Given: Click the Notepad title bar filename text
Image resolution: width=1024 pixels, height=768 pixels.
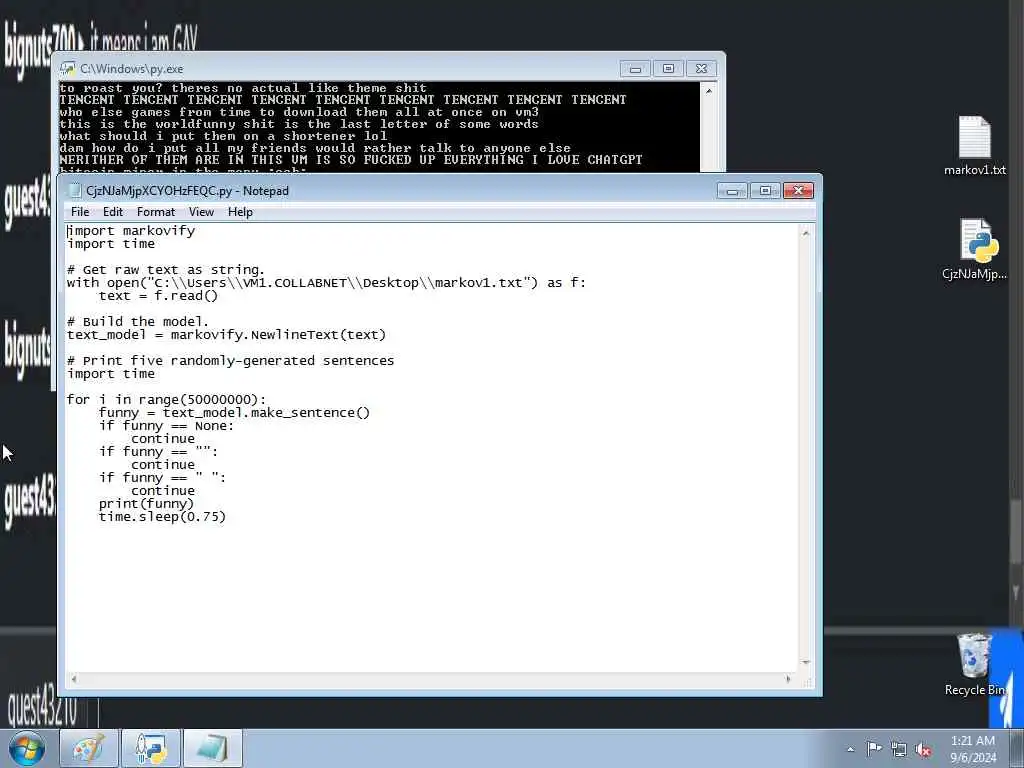Looking at the screenshot, I should pos(187,191).
